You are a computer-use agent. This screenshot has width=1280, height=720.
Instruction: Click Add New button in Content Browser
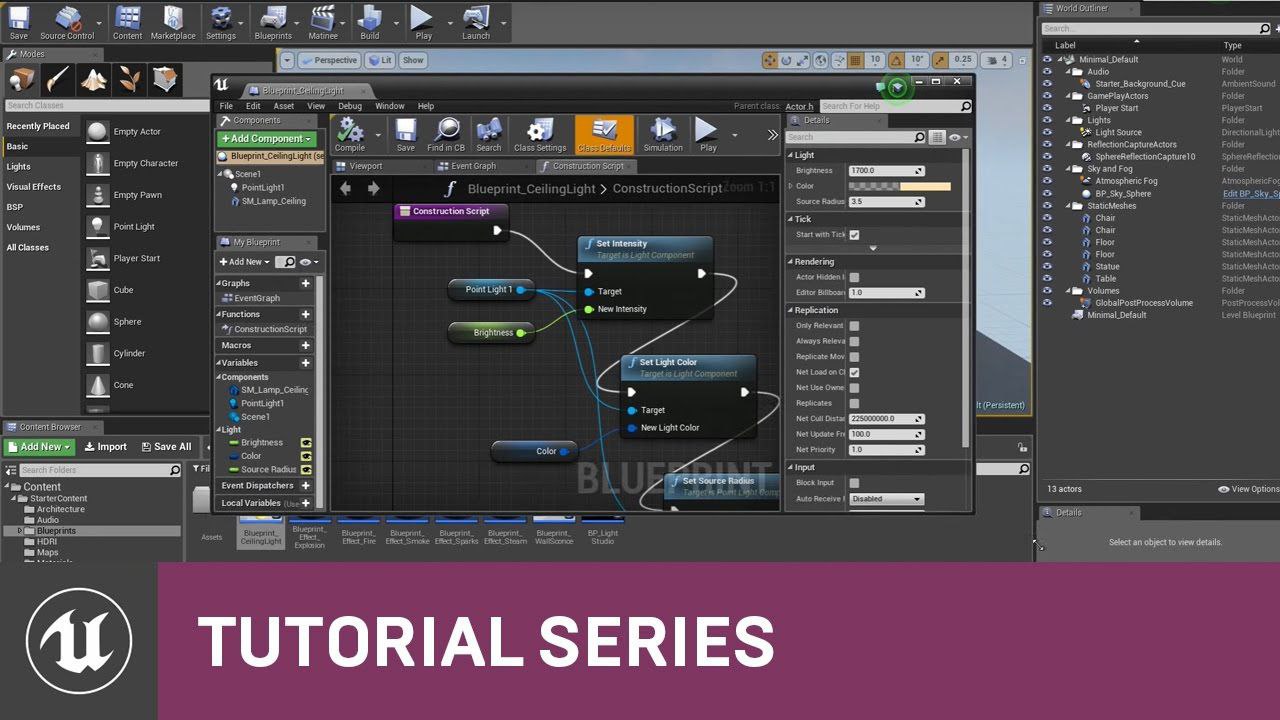pyautogui.click(x=40, y=447)
